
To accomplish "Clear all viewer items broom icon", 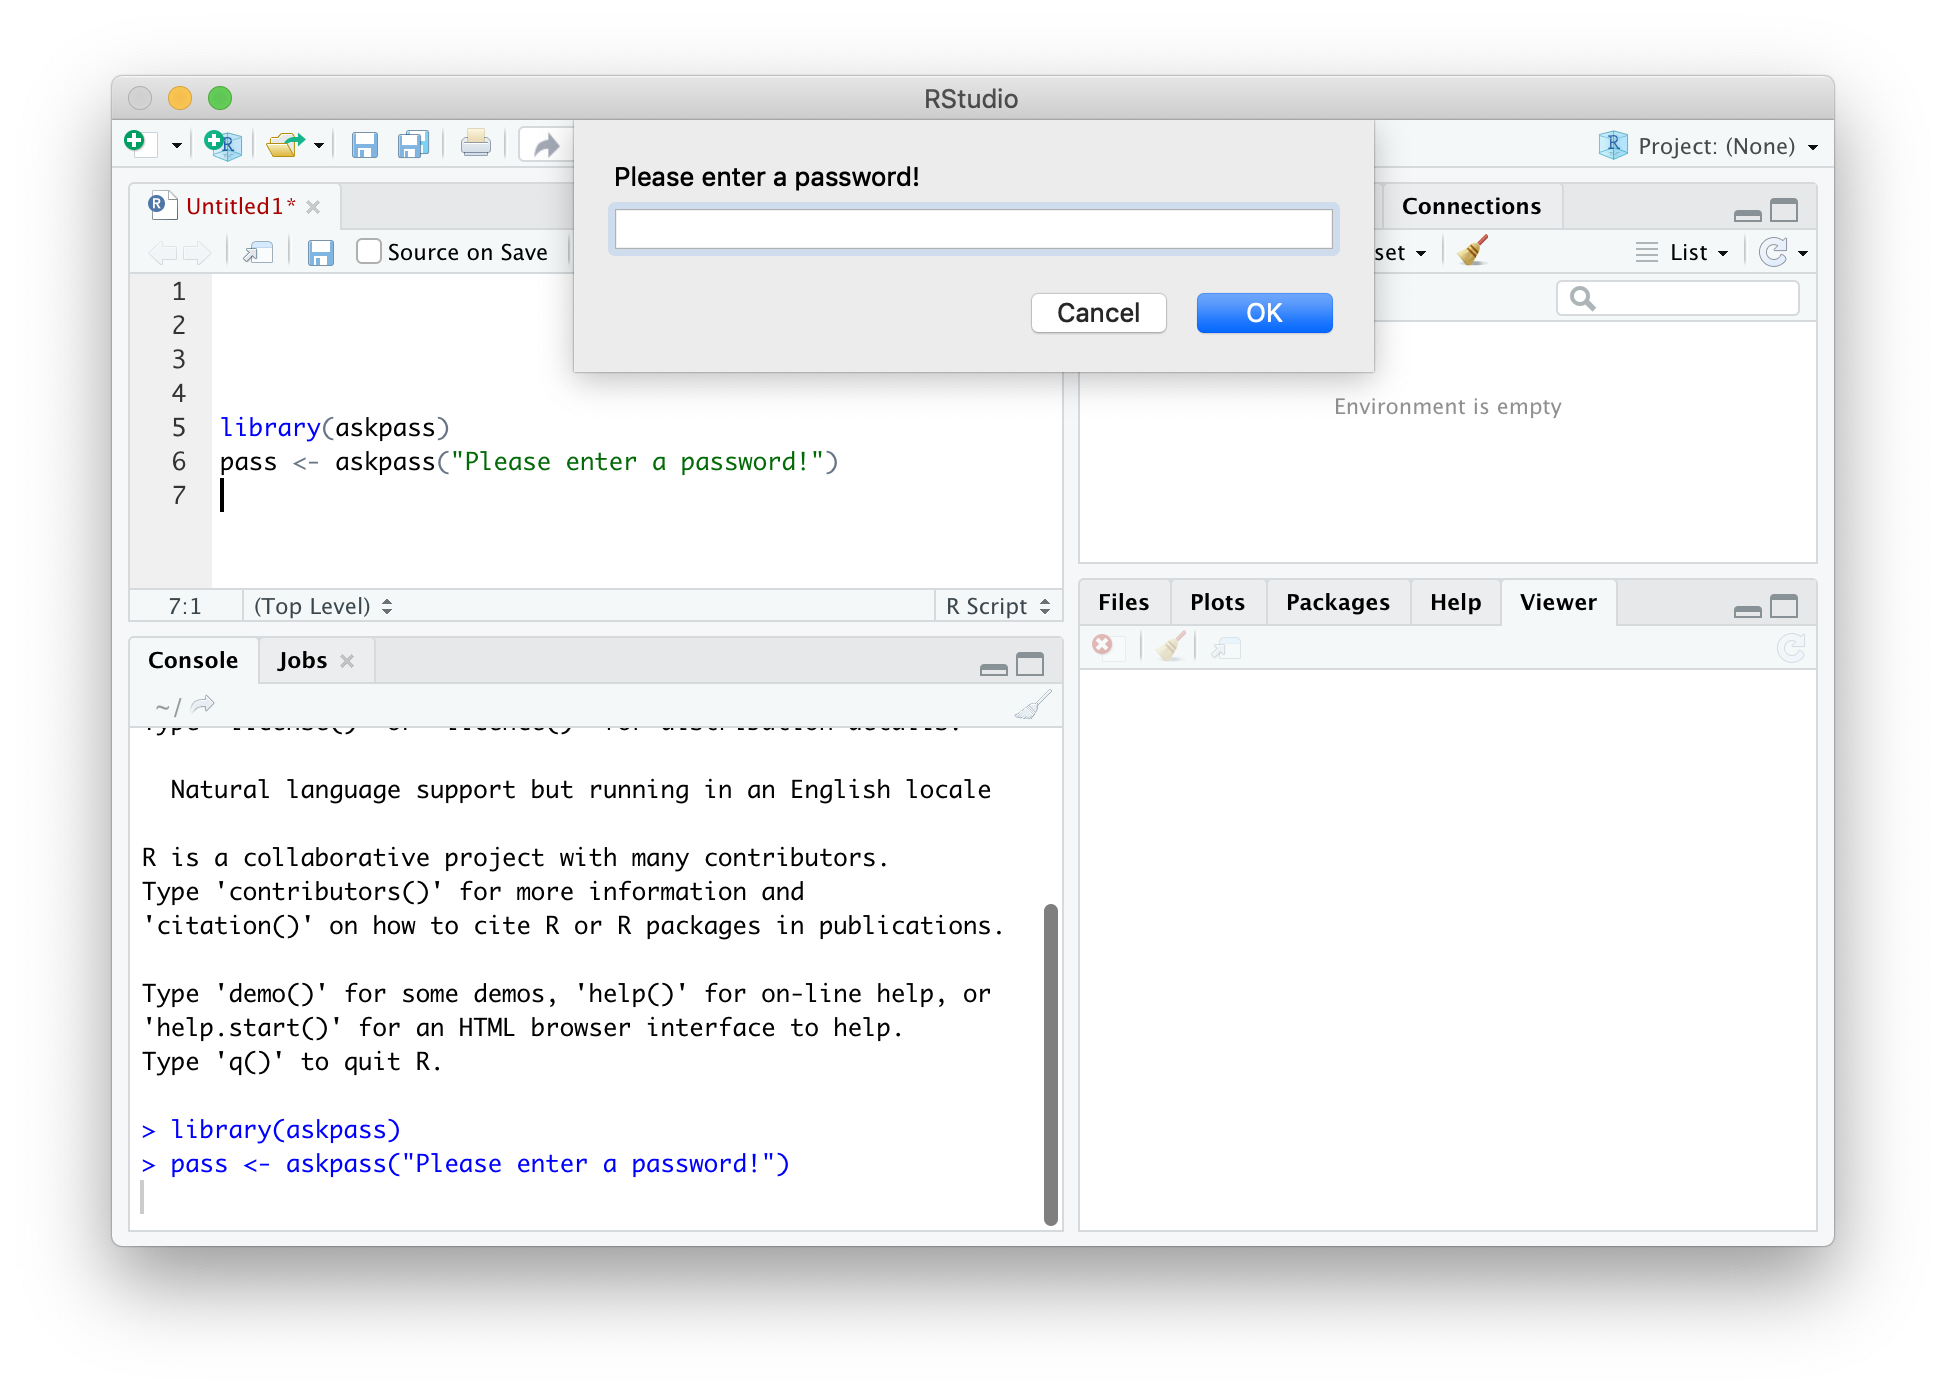I will [x=1171, y=646].
